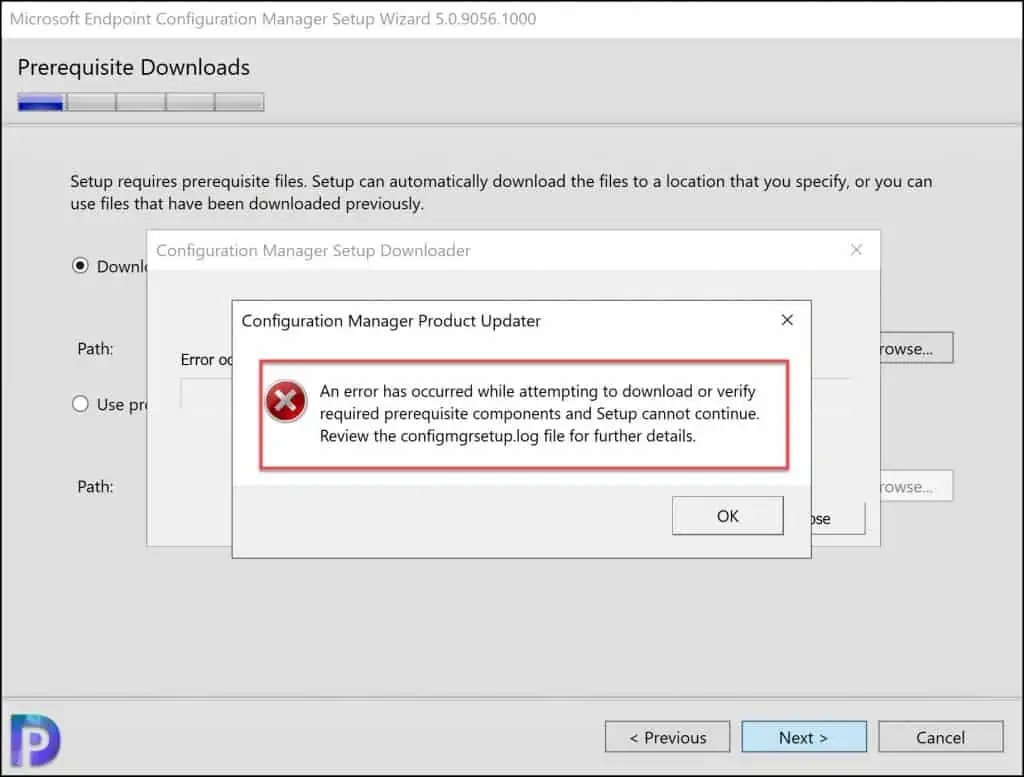This screenshot has height=777, width=1024.
Task: Click the Close button in Setup Downloader
Action: [x=839, y=519]
